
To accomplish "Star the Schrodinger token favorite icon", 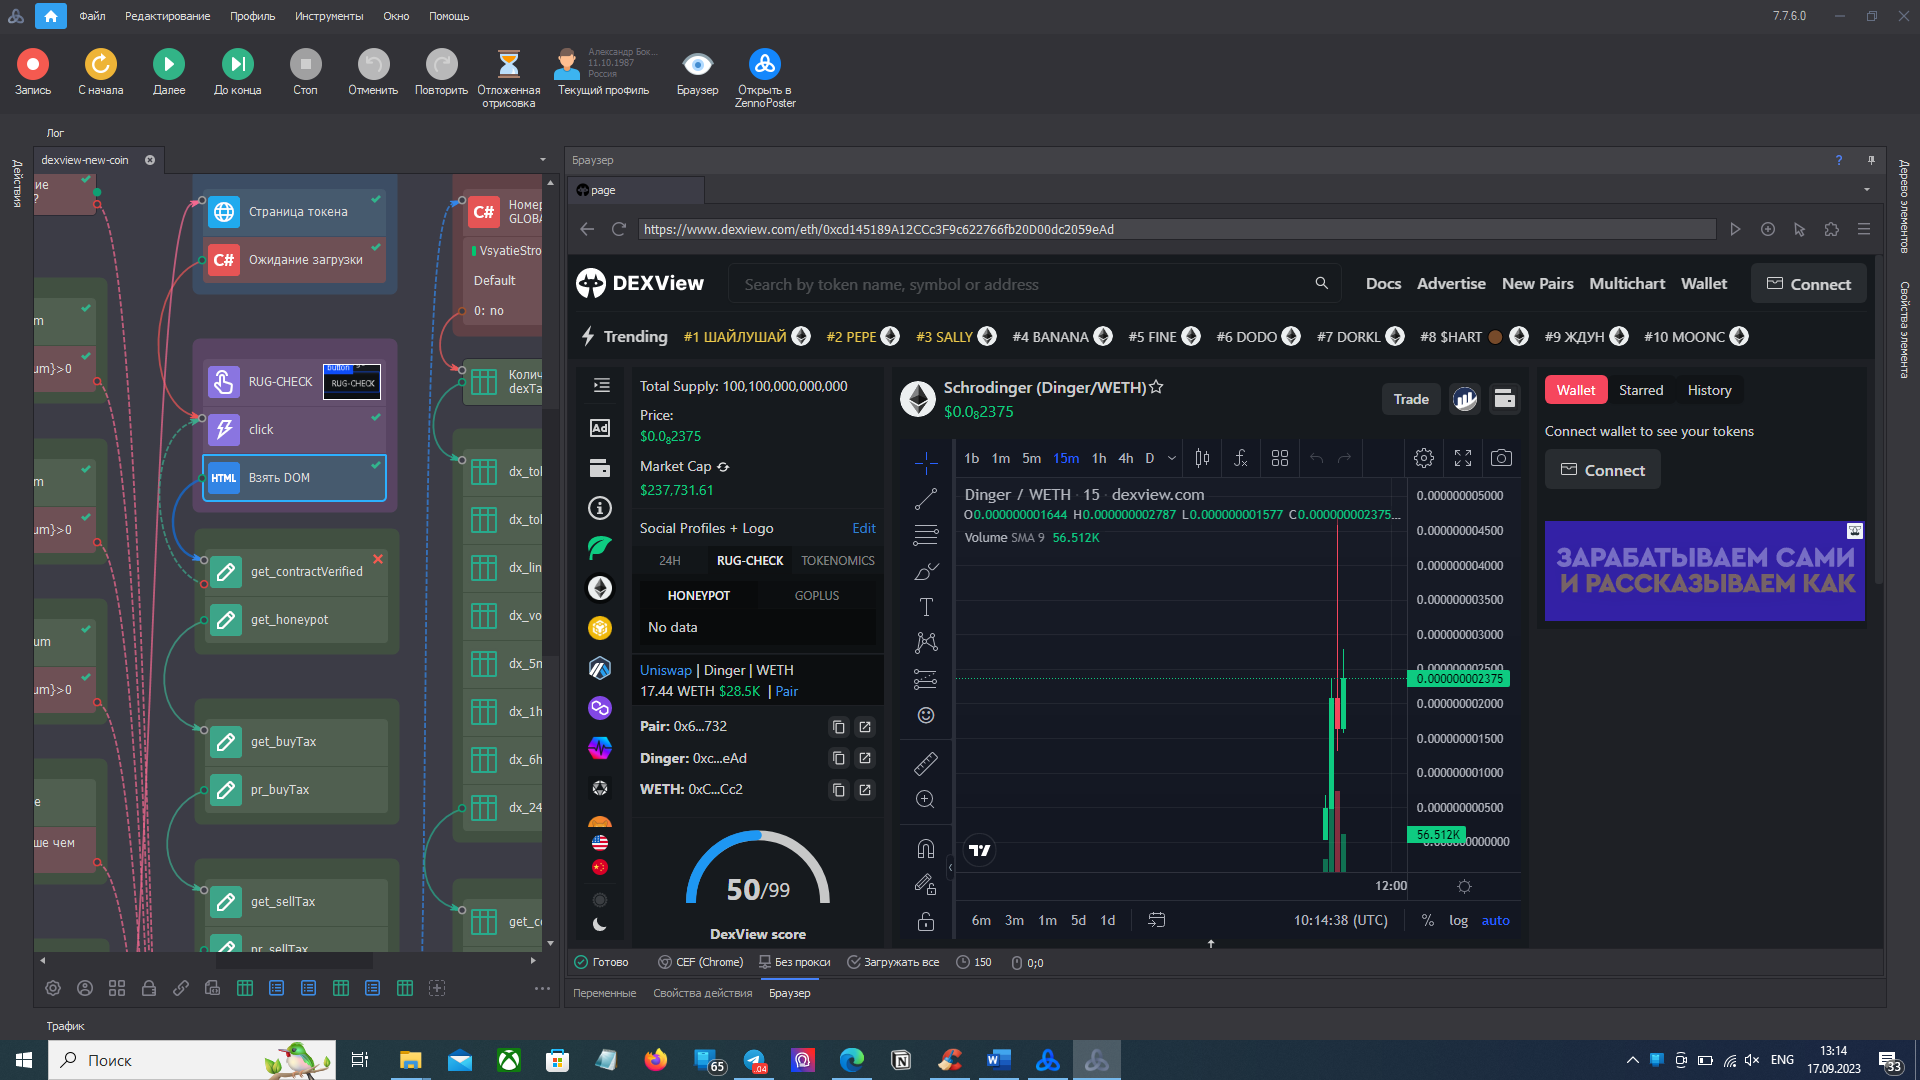I will point(1156,387).
